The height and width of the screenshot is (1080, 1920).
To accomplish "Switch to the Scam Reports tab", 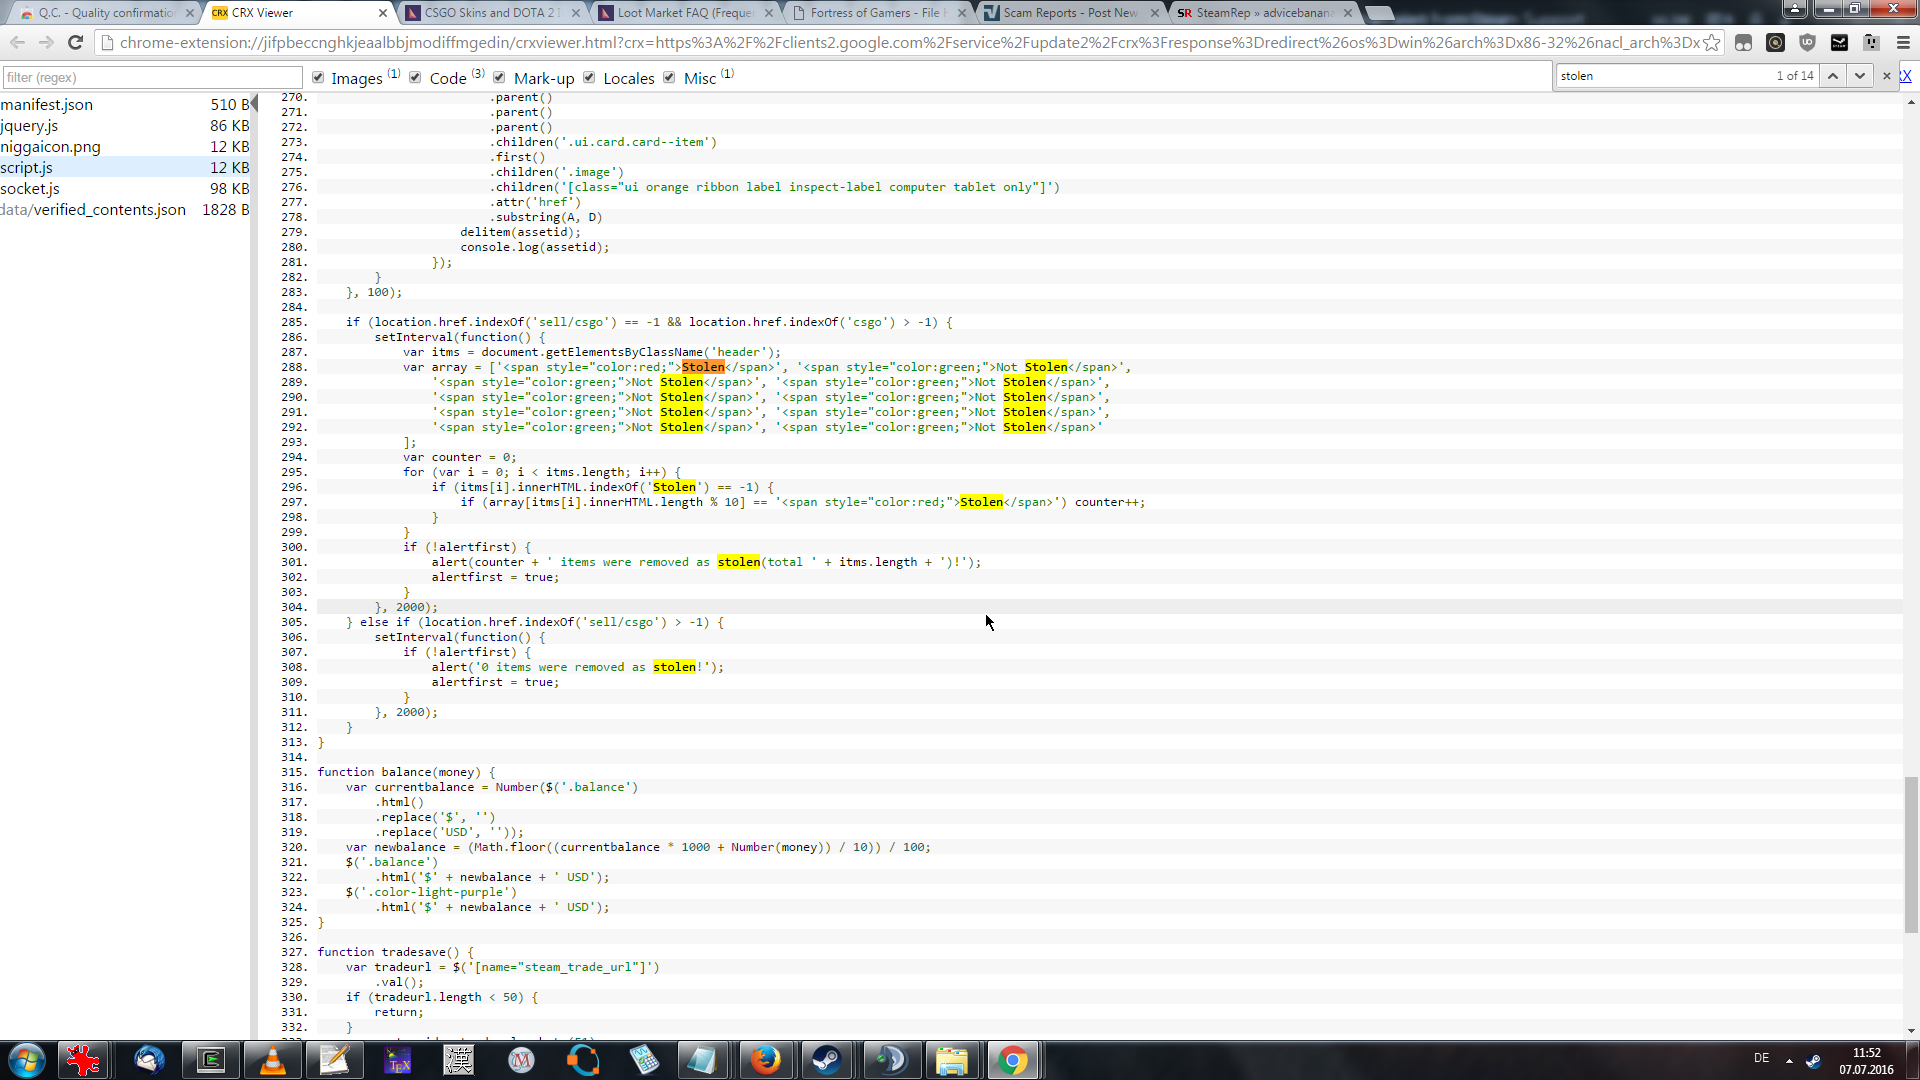I will click(x=1069, y=13).
